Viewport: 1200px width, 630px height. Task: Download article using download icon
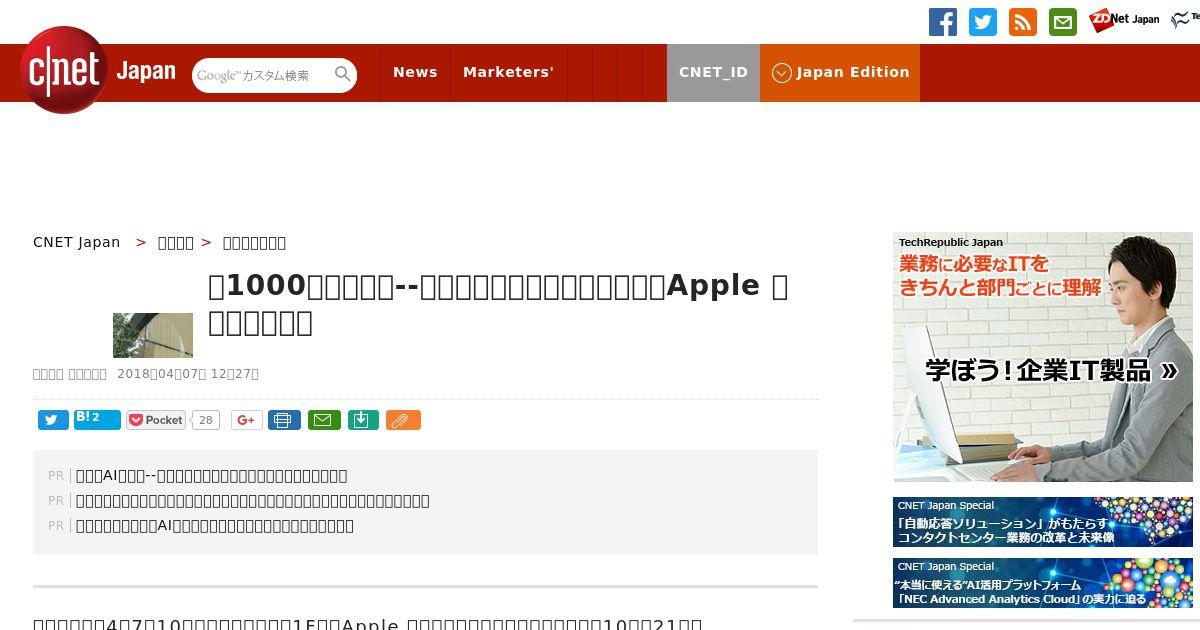(x=363, y=420)
